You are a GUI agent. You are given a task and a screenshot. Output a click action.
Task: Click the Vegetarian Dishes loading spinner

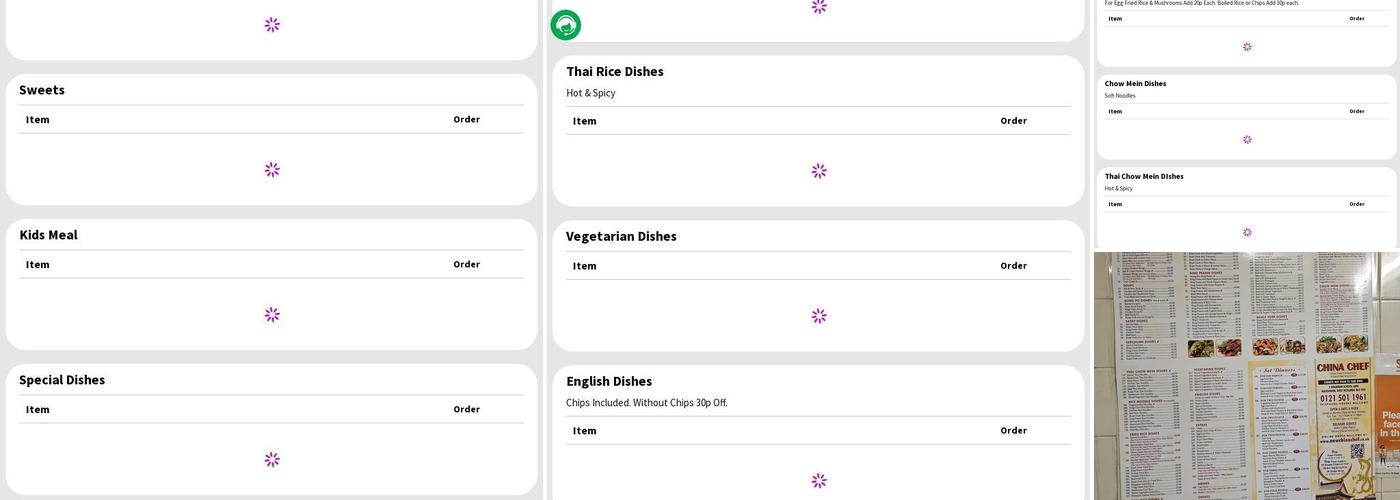[819, 316]
